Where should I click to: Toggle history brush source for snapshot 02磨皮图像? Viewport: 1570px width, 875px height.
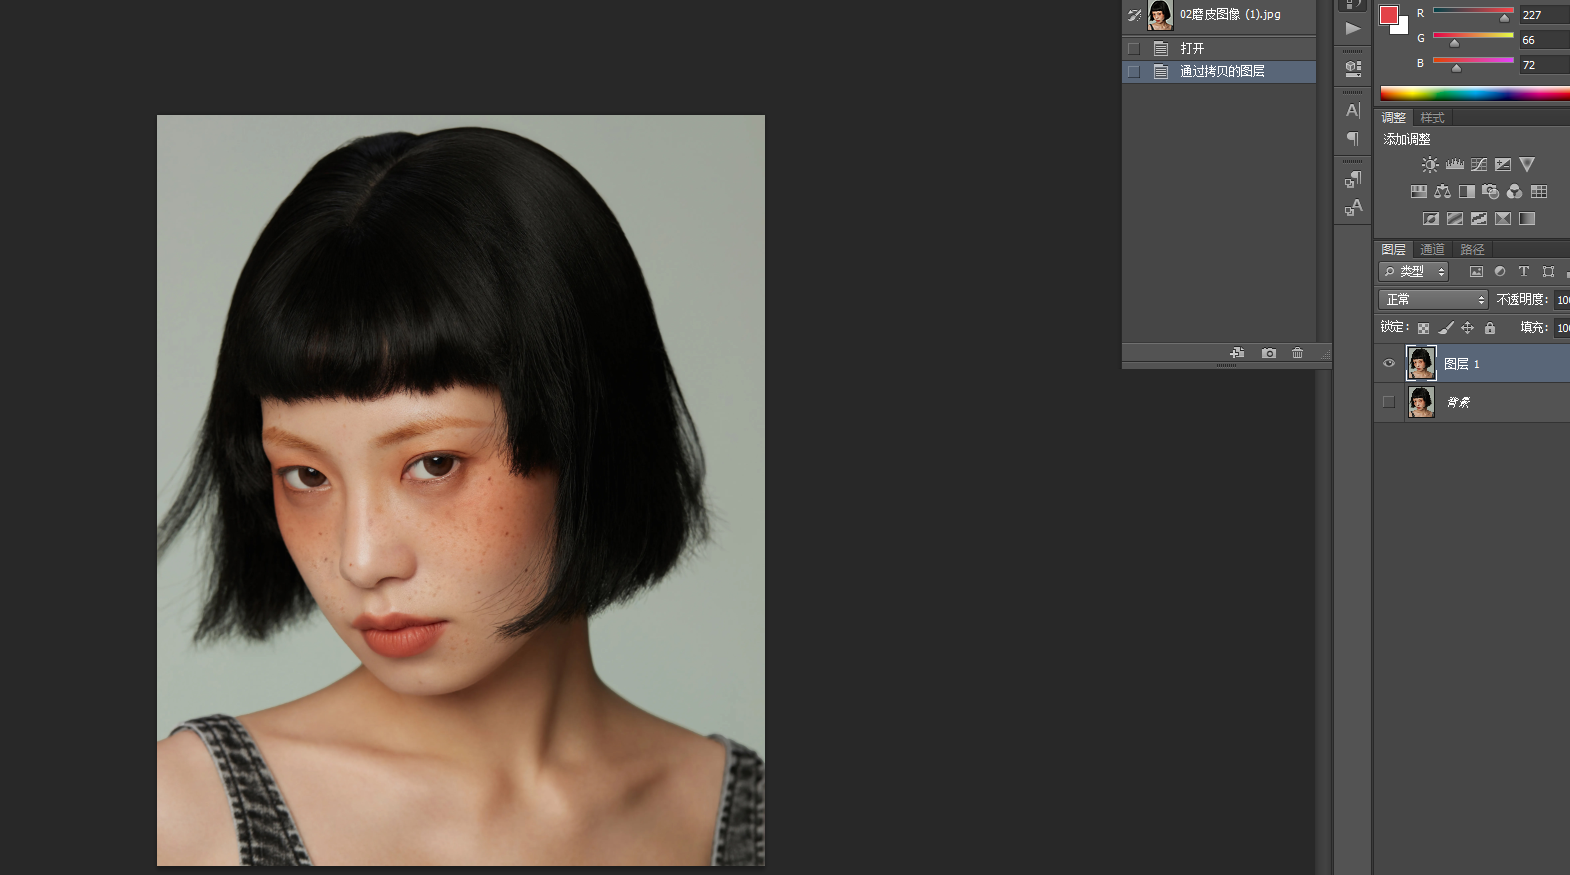(1134, 15)
